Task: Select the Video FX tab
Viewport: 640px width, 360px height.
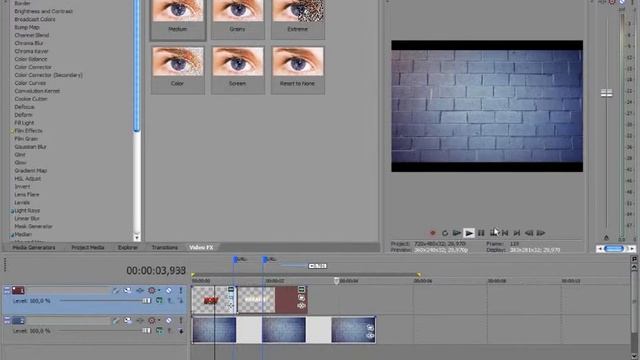Action: point(201,247)
